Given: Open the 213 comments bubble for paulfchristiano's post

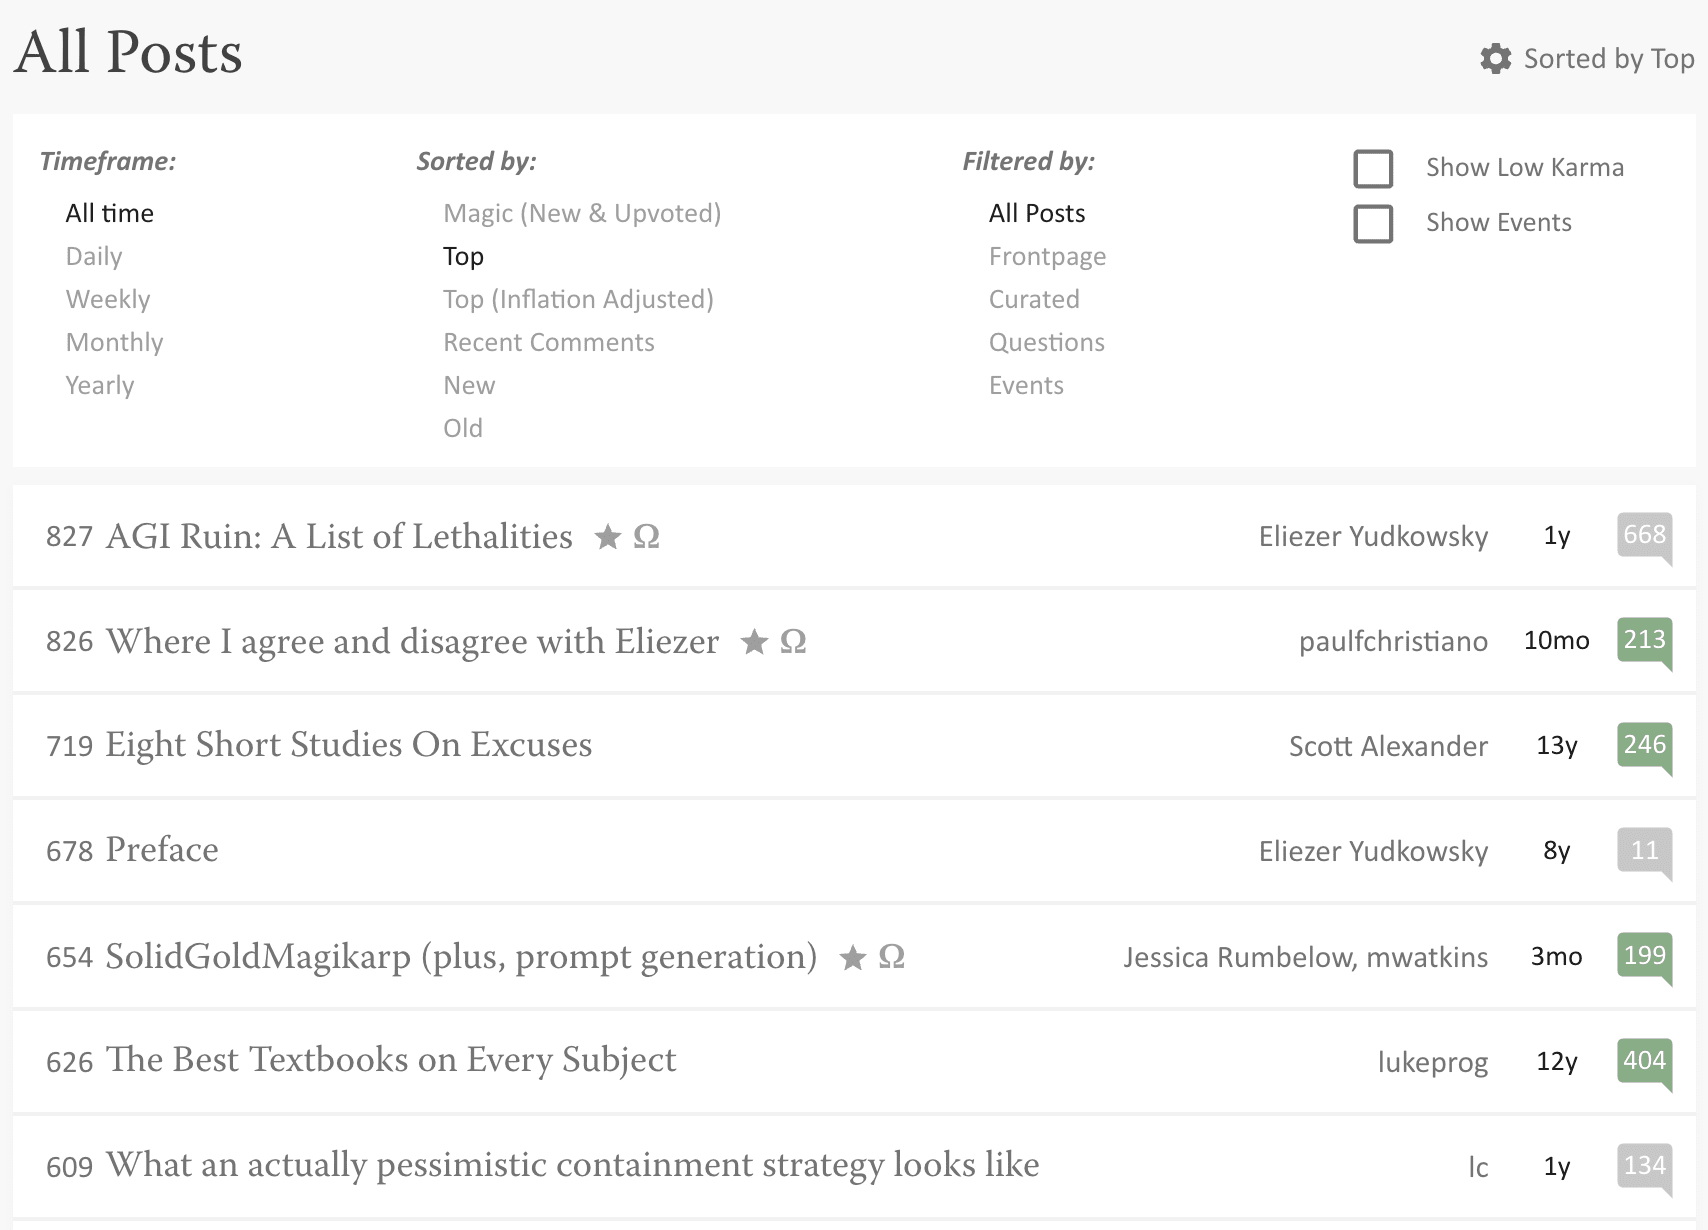Looking at the screenshot, I should pos(1644,641).
